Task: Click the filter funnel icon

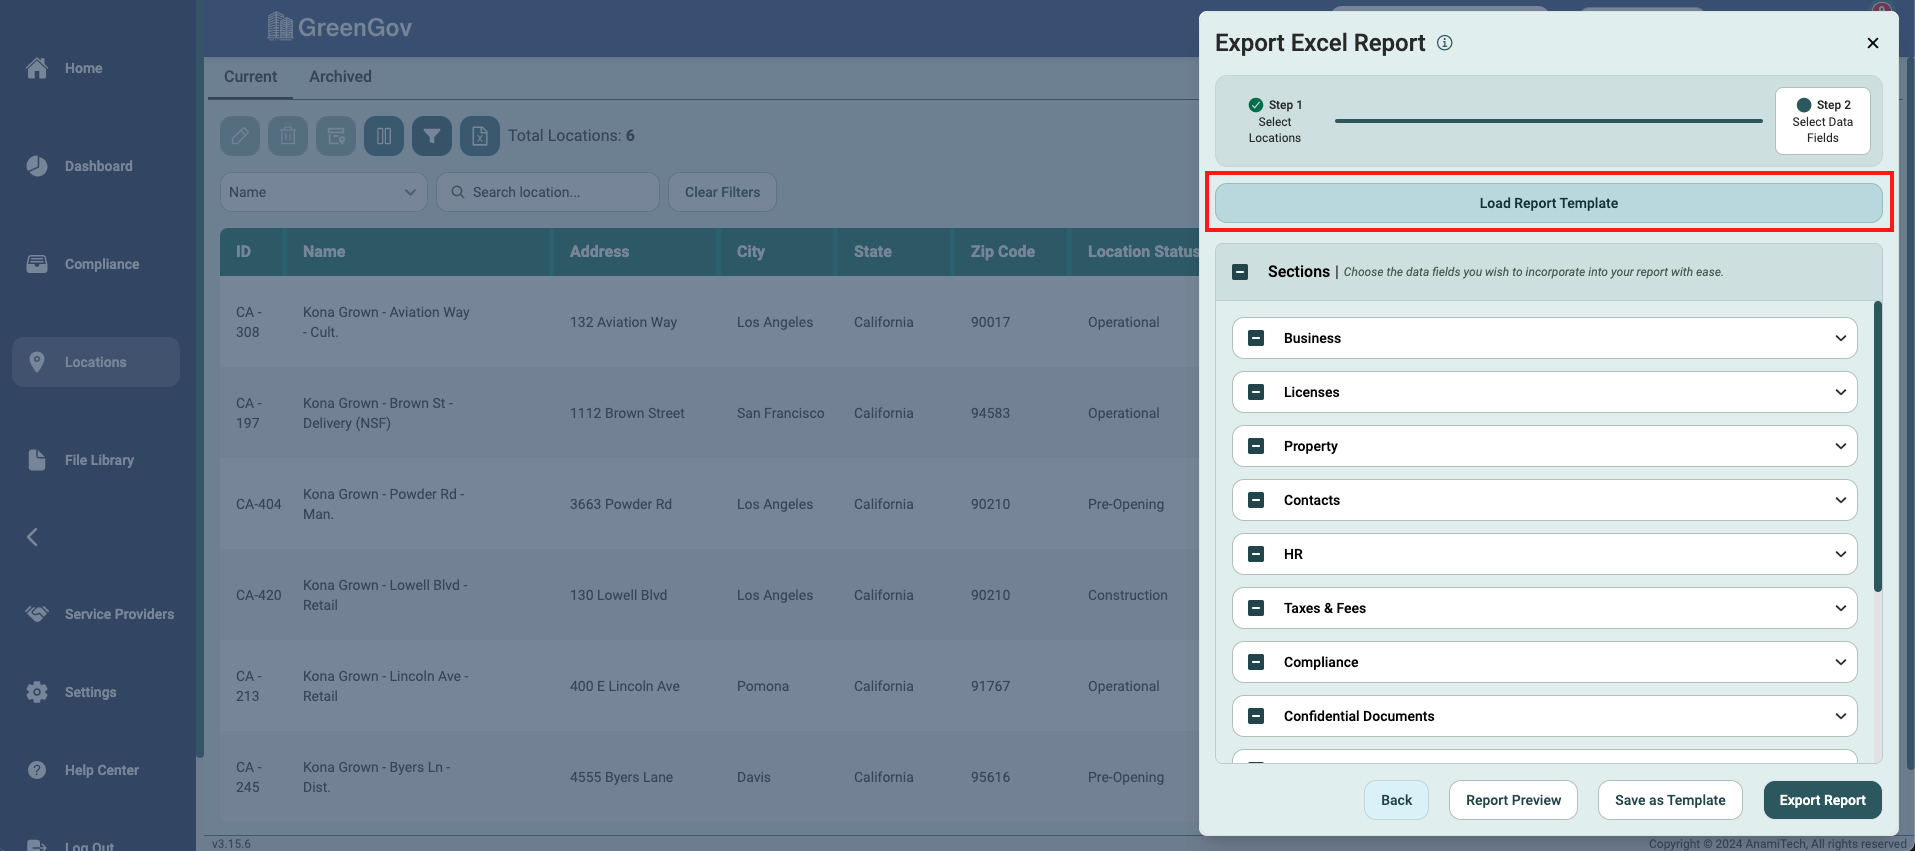Action: pyautogui.click(x=432, y=136)
